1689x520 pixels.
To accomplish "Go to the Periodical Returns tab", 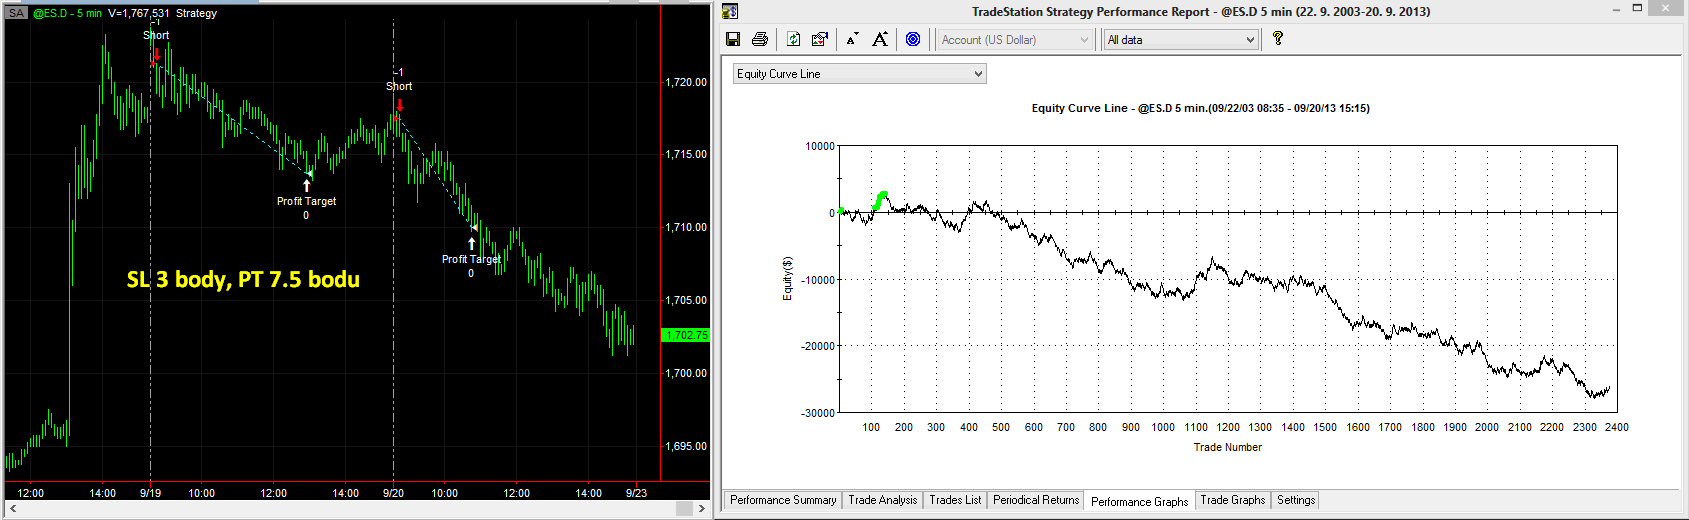I will tap(1036, 500).
